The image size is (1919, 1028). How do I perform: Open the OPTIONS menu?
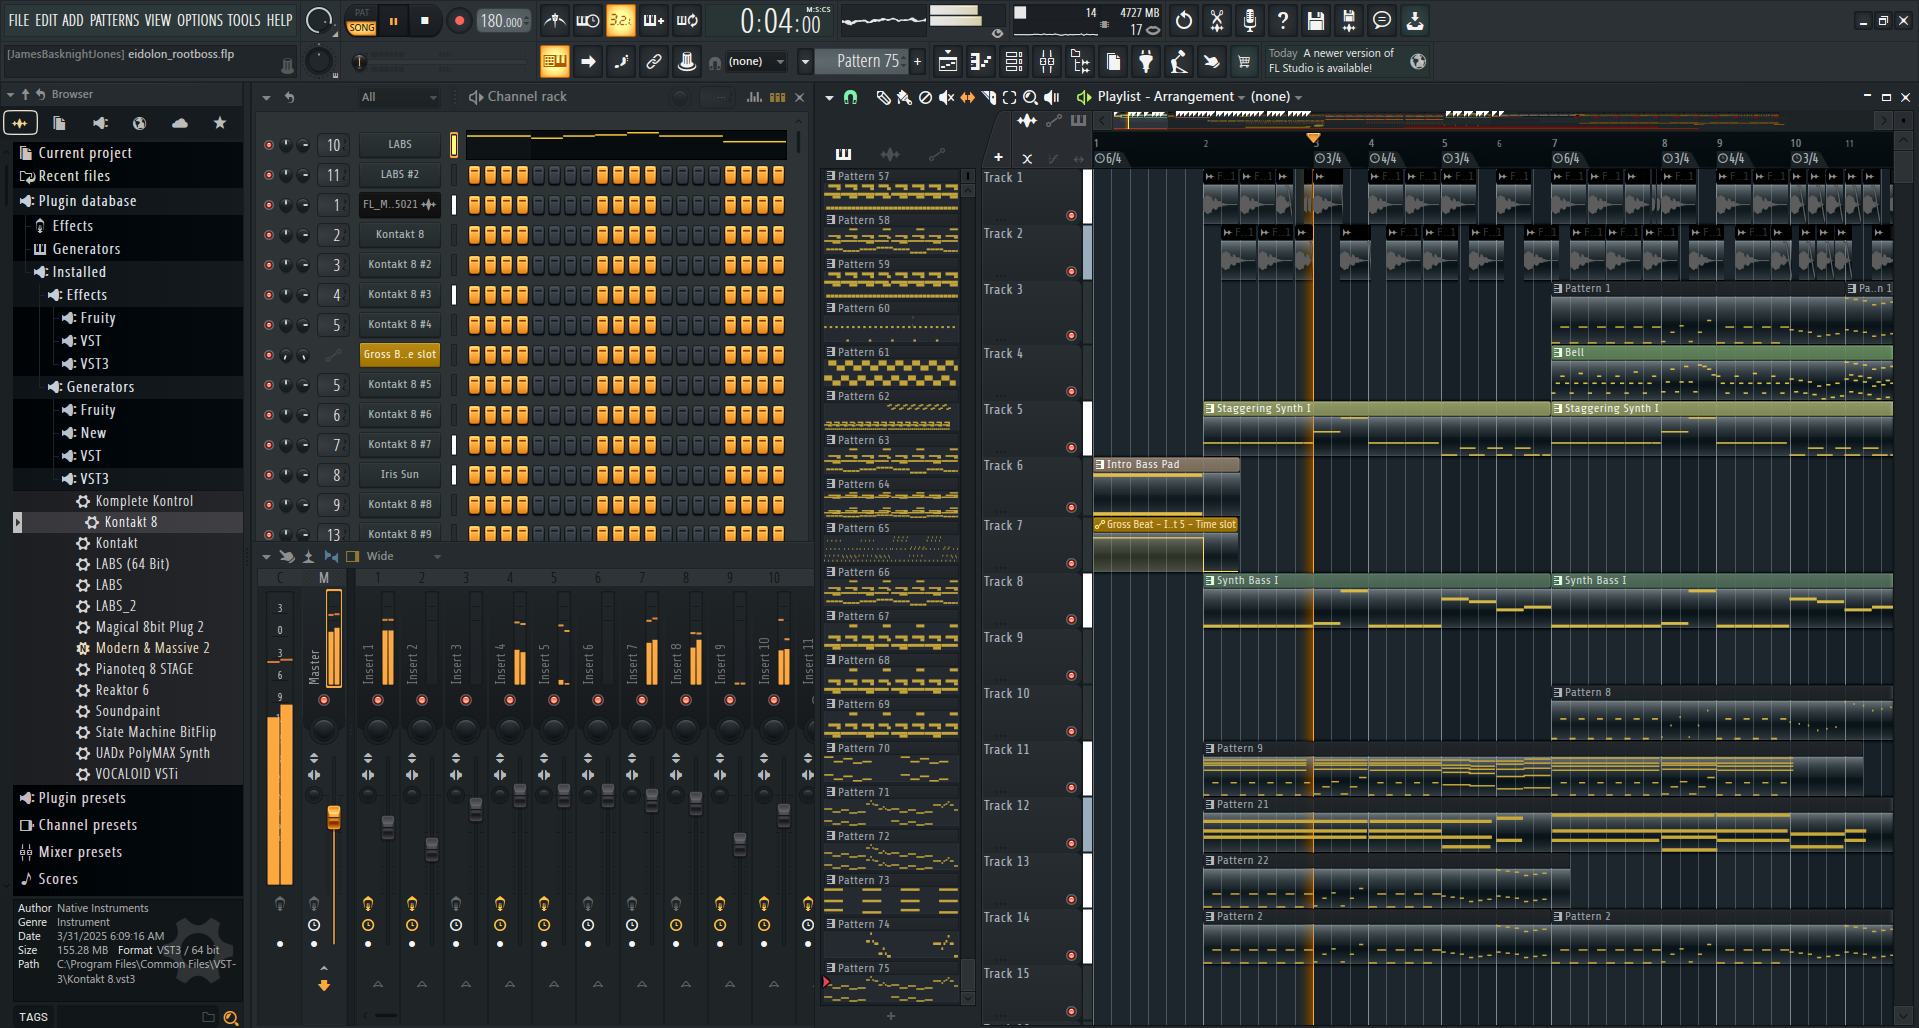coord(200,20)
